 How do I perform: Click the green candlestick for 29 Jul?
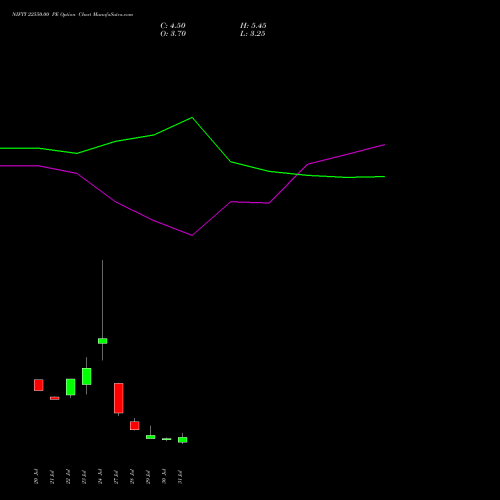click(151, 437)
